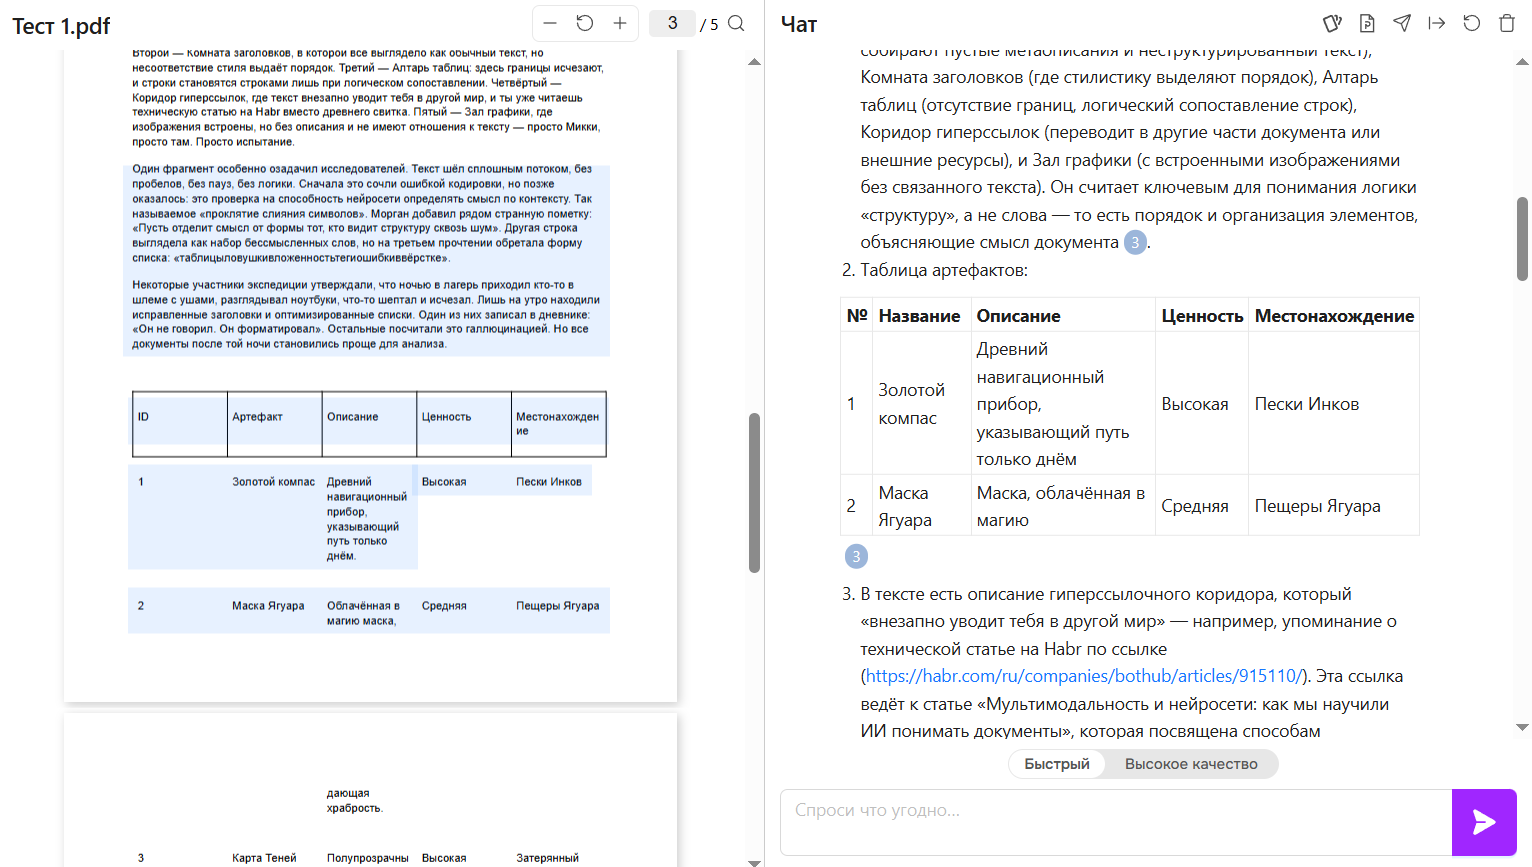The height and width of the screenshot is (867, 1532).
Task: Click the document summary icon near the chat header
Action: [x=1367, y=23]
